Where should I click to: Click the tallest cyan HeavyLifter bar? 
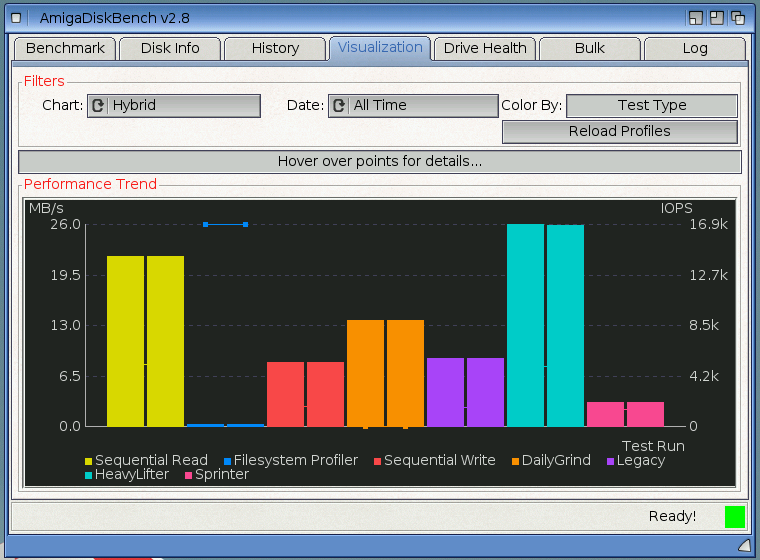coord(525,325)
